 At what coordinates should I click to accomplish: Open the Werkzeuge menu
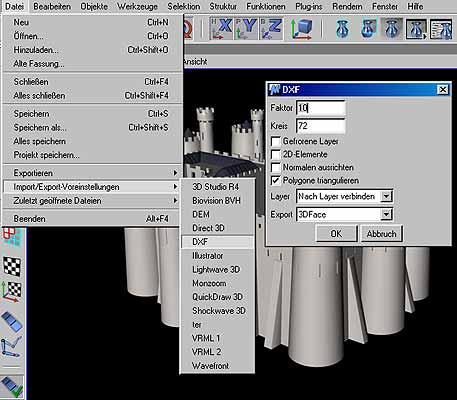138,6
